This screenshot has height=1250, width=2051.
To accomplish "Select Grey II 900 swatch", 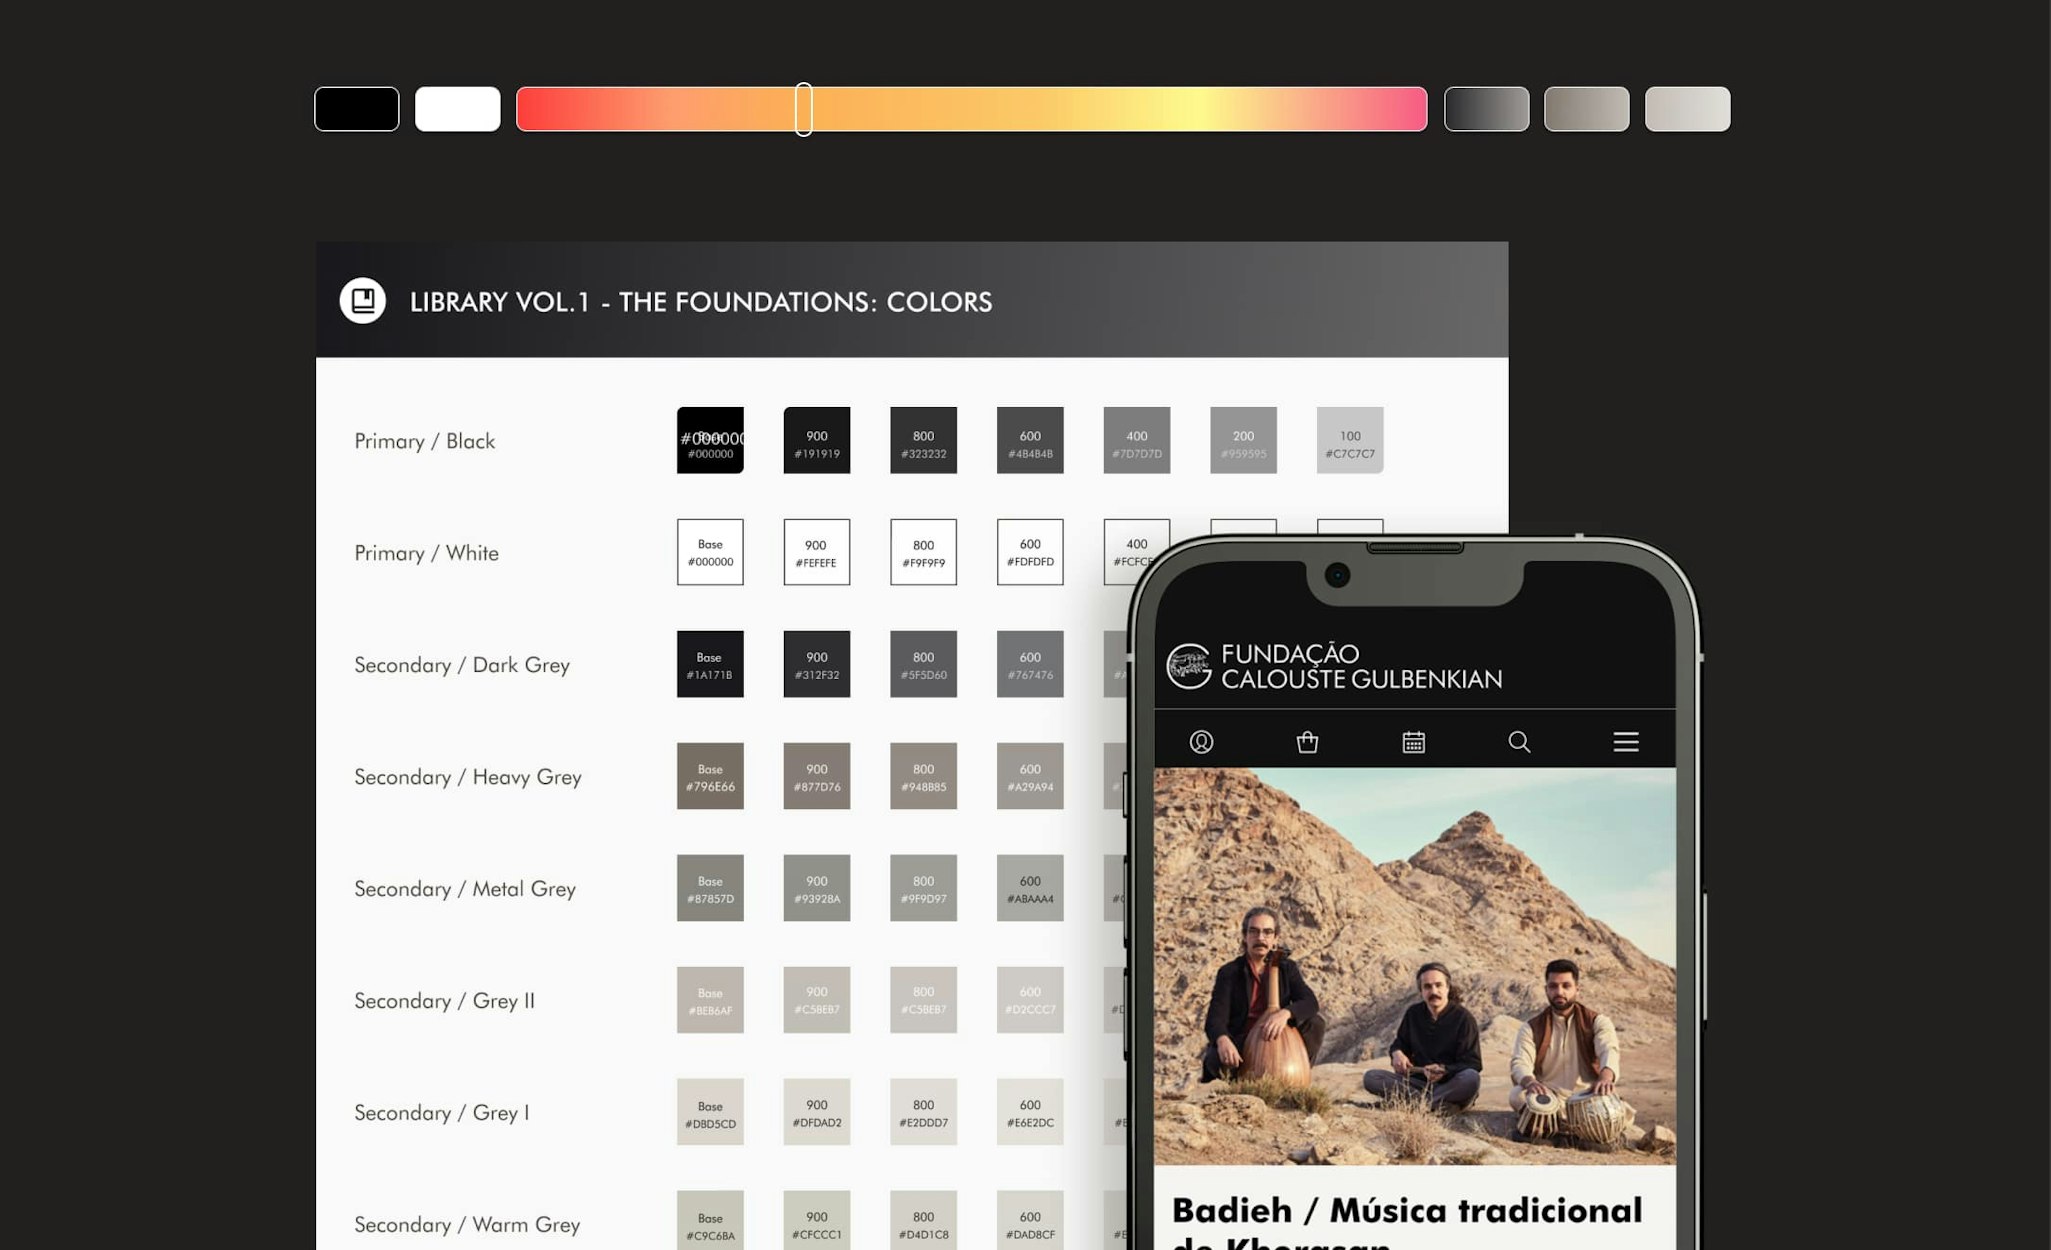I will [x=817, y=1000].
